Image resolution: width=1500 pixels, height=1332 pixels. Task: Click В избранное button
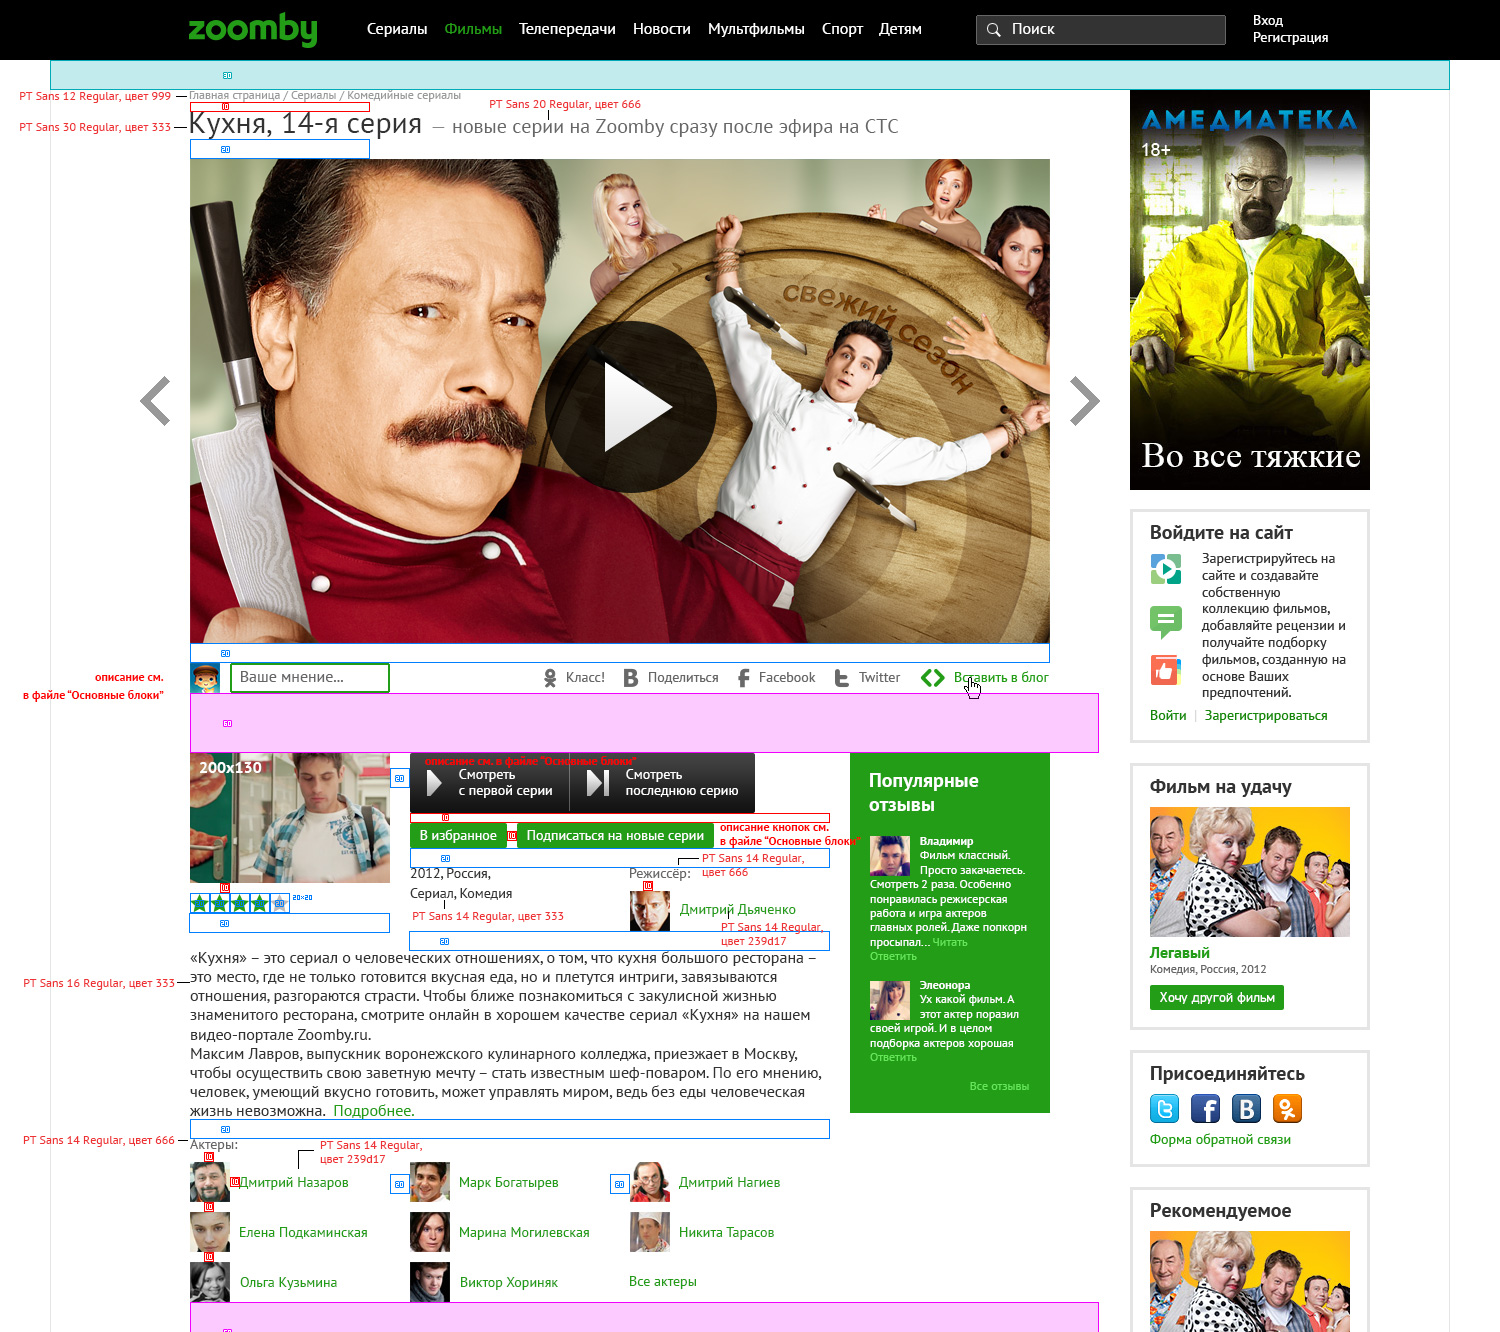458,836
